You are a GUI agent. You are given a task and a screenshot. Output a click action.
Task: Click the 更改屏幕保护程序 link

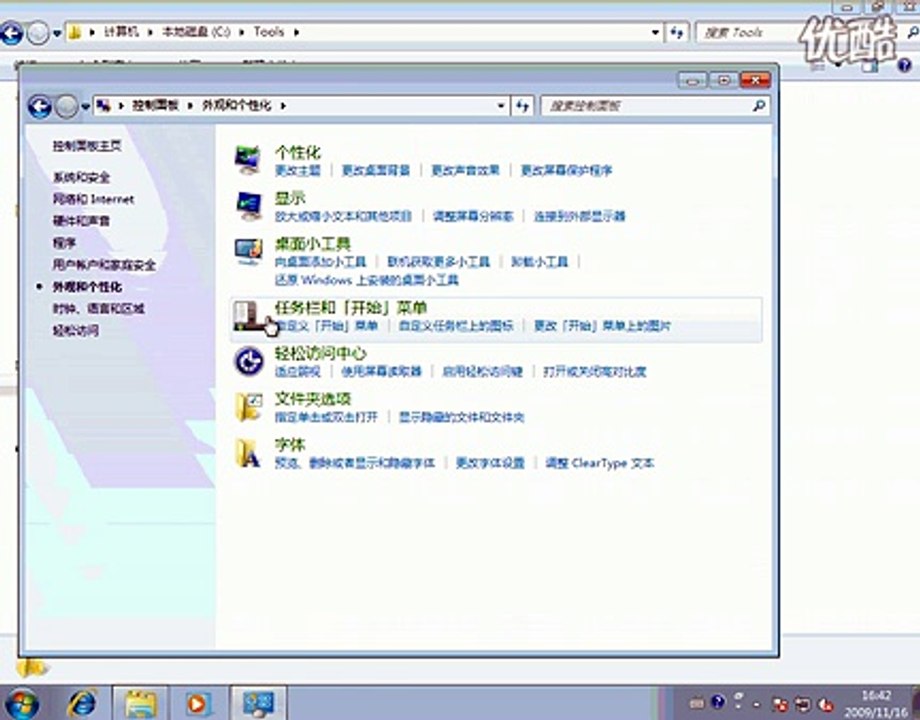(567, 170)
